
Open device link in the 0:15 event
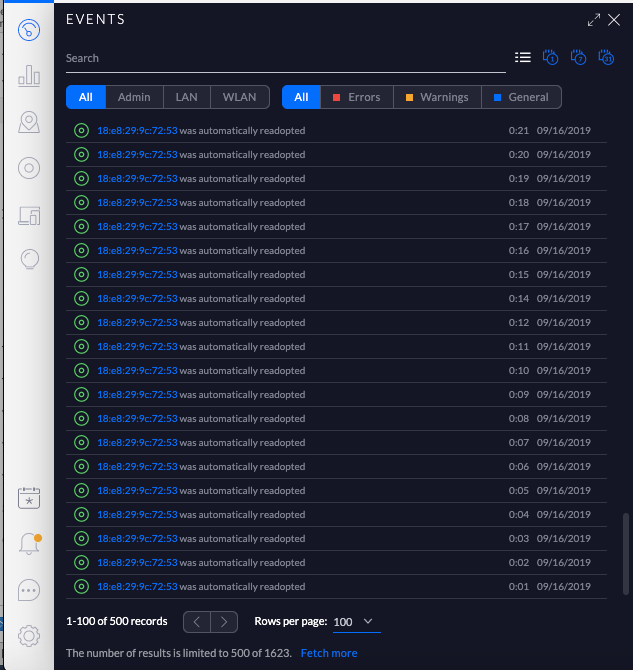137,274
